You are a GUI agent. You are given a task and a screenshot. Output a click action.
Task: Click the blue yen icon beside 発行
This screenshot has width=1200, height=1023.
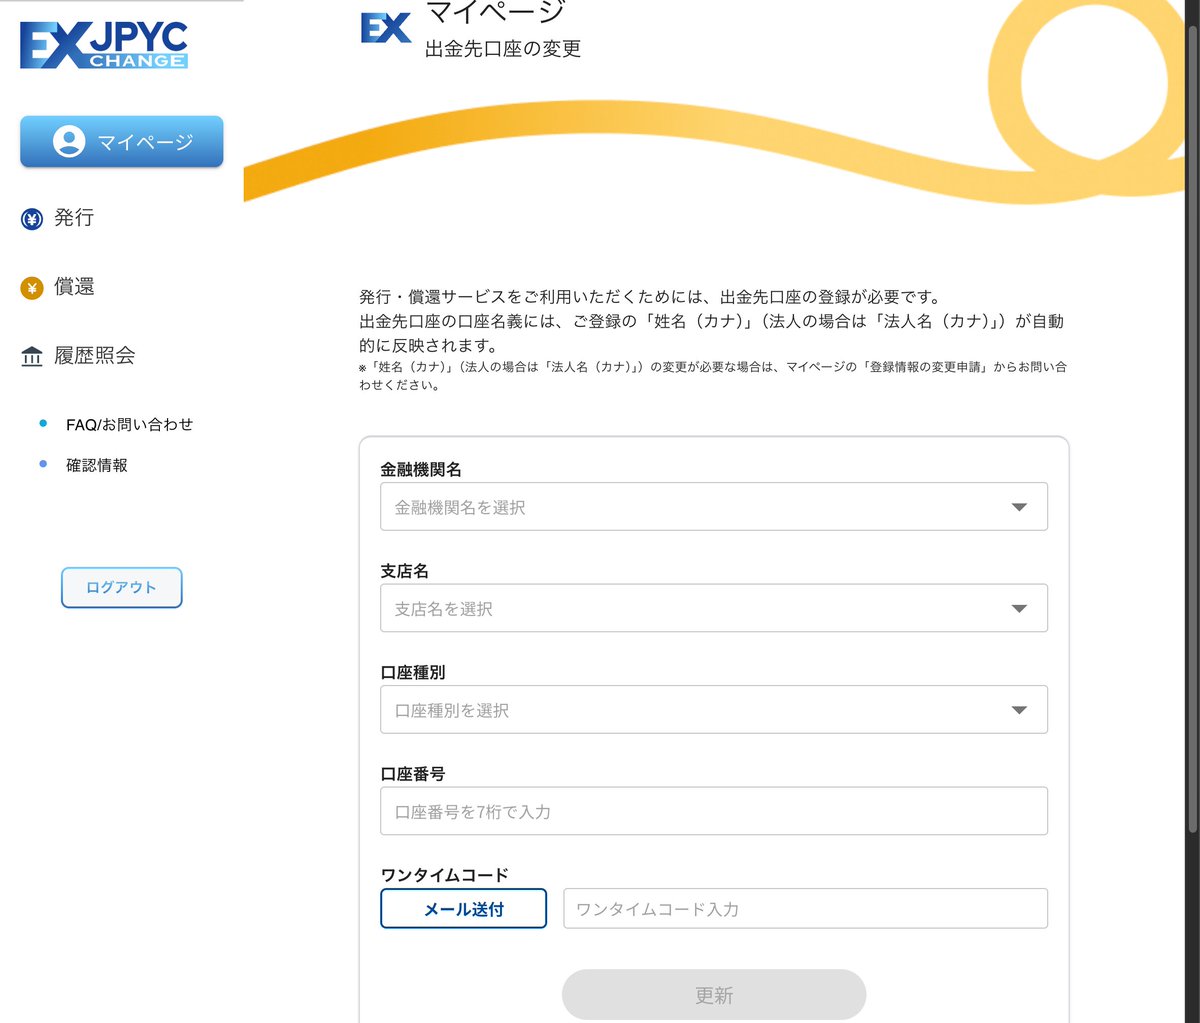pos(32,219)
